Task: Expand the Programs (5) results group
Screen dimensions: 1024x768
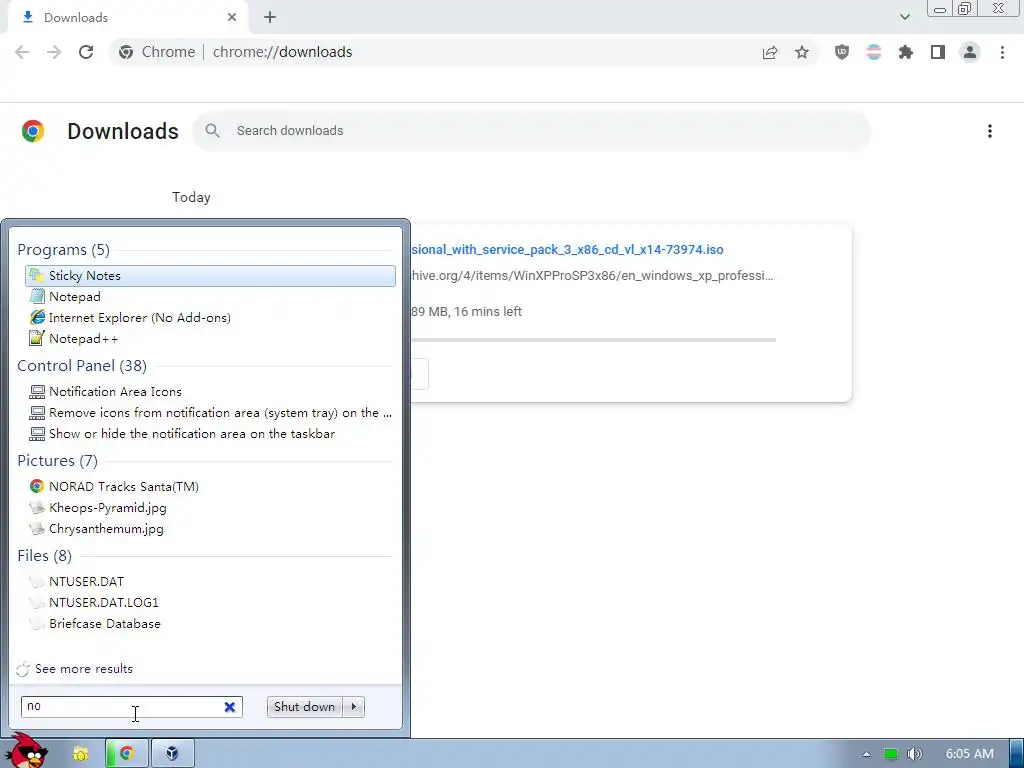Action: (x=63, y=249)
